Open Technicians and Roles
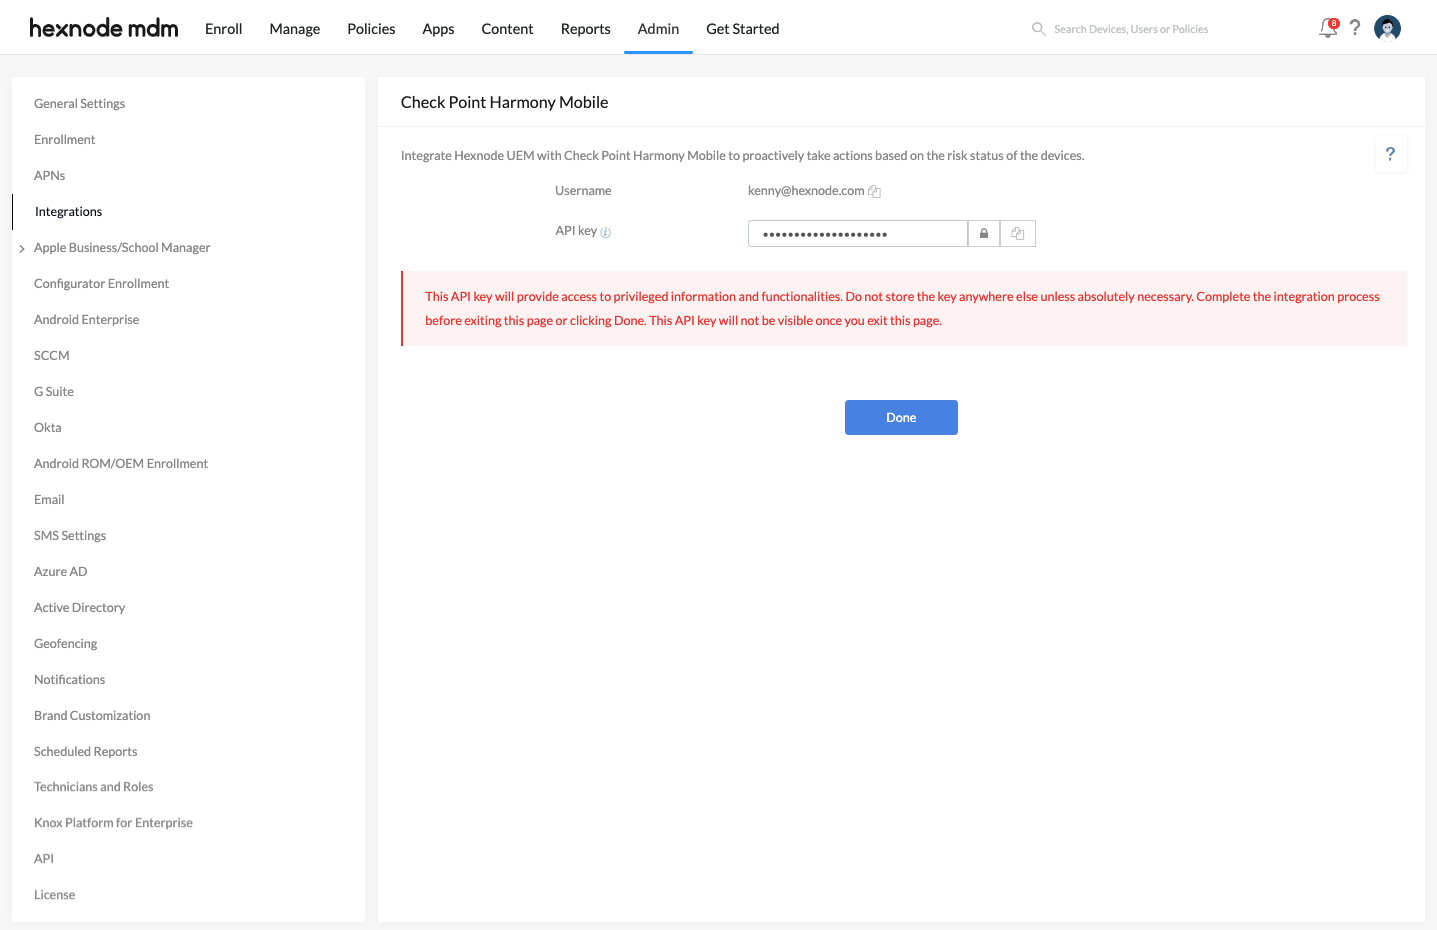 pyautogui.click(x=94, y=787)
